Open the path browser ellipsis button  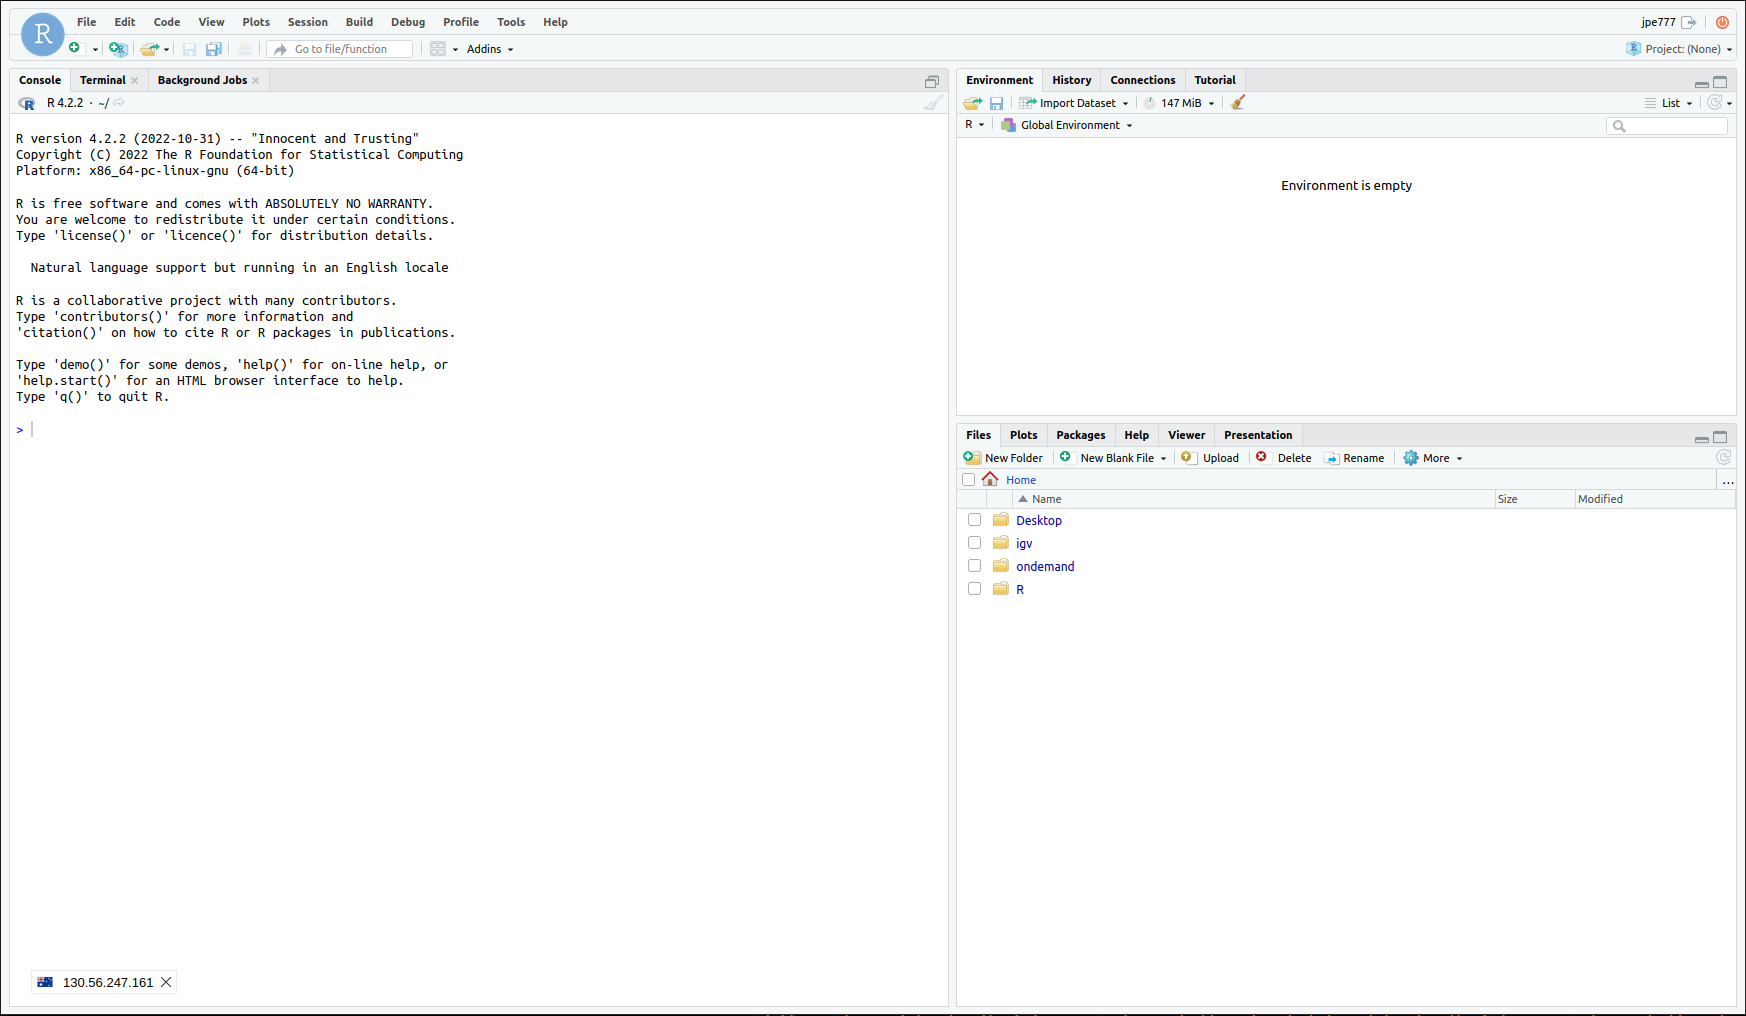coord(1728,481)
